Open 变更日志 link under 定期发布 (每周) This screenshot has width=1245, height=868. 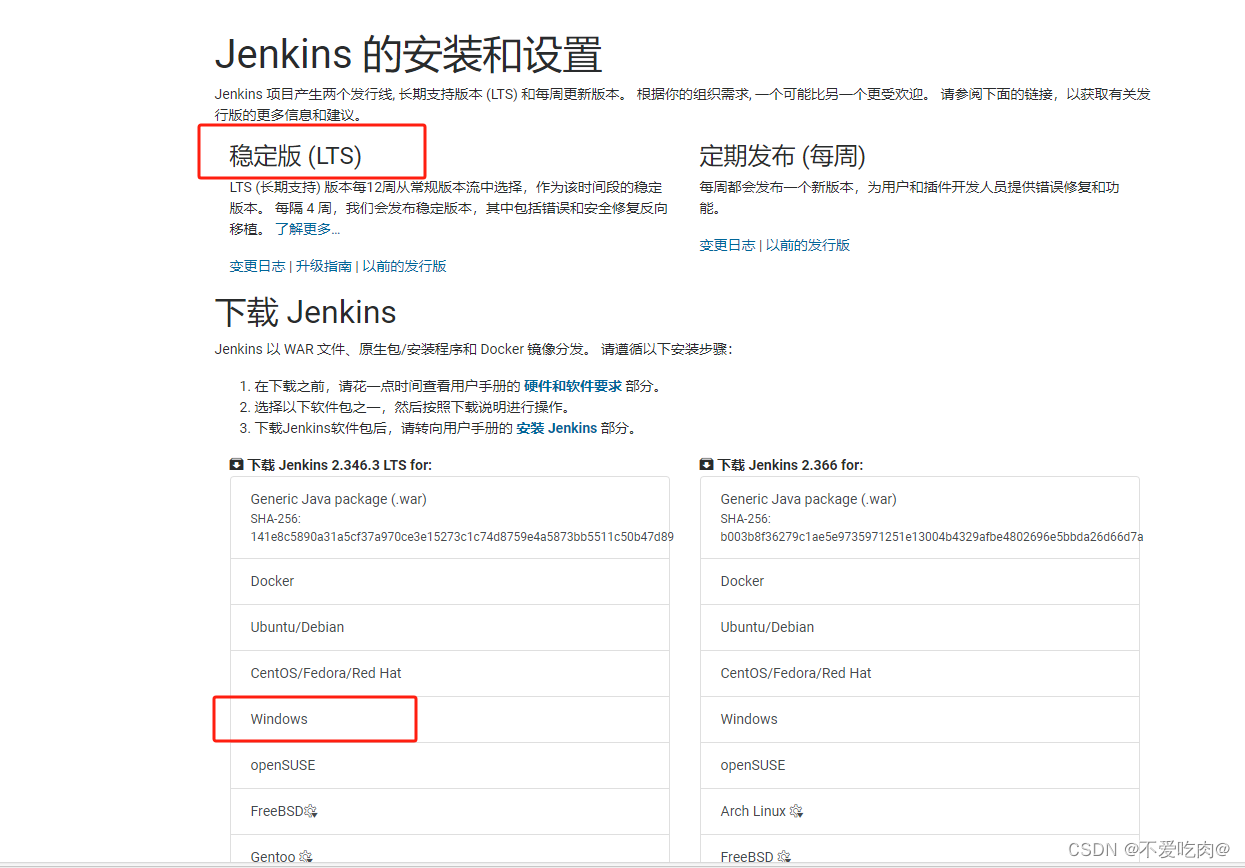point(727,245)
